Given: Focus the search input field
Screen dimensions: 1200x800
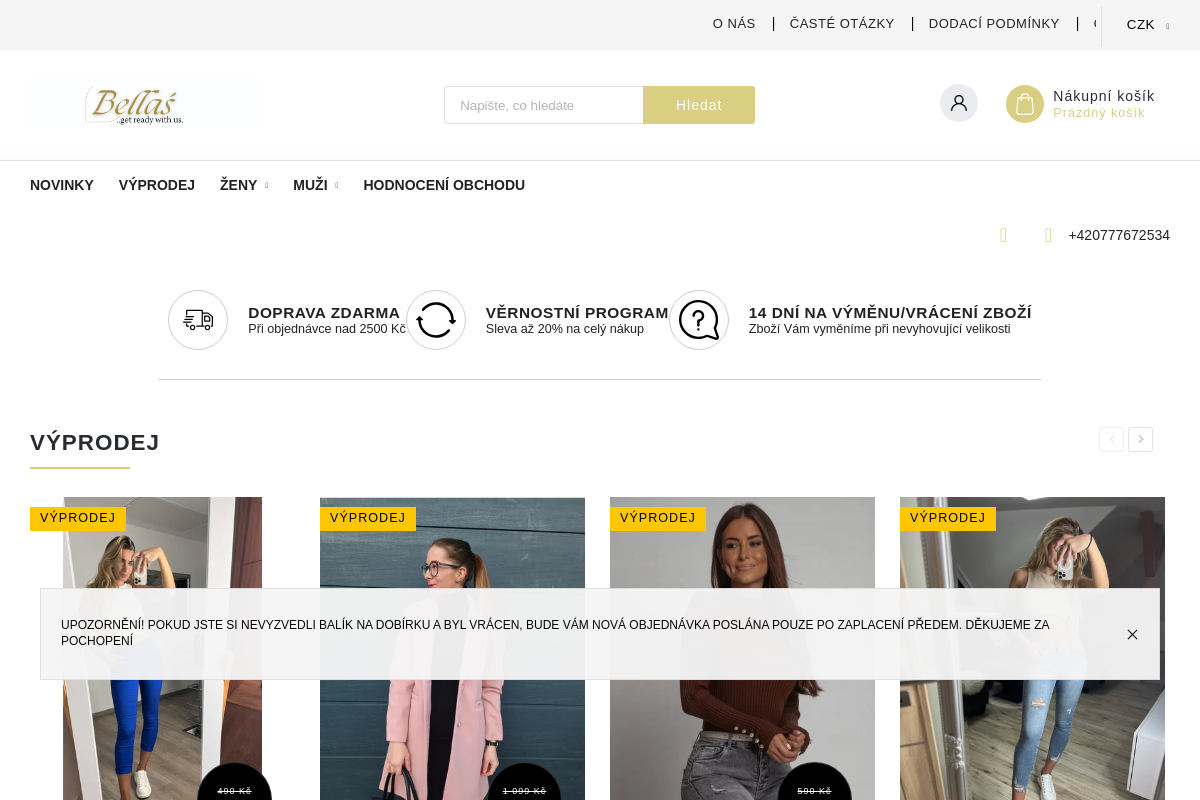Looking at the screenshot, I should click(544, 105).
